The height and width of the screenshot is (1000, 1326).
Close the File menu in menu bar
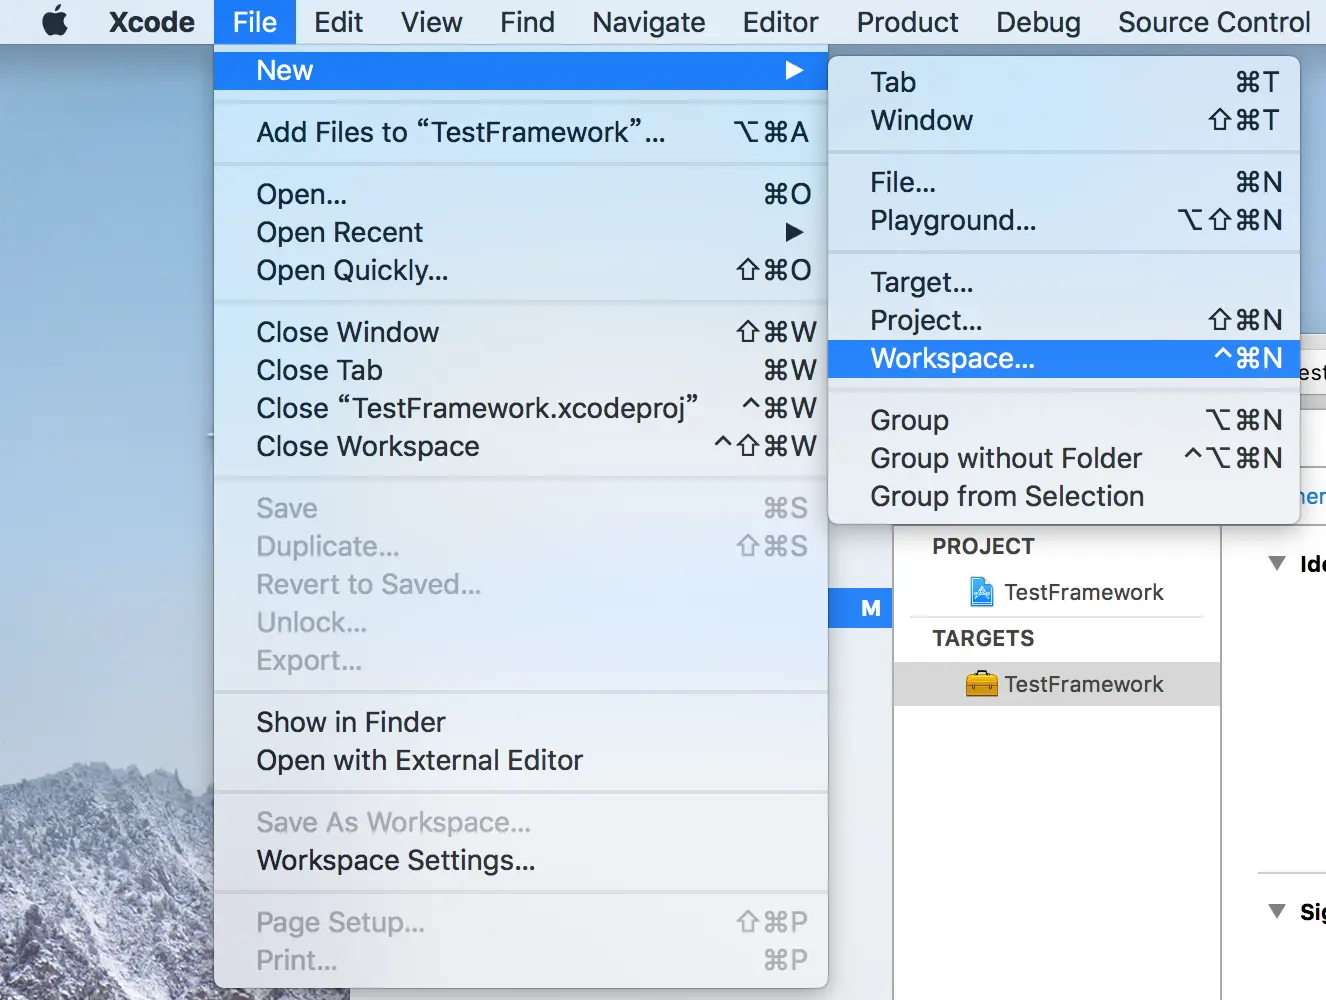(x=255, y=22)
